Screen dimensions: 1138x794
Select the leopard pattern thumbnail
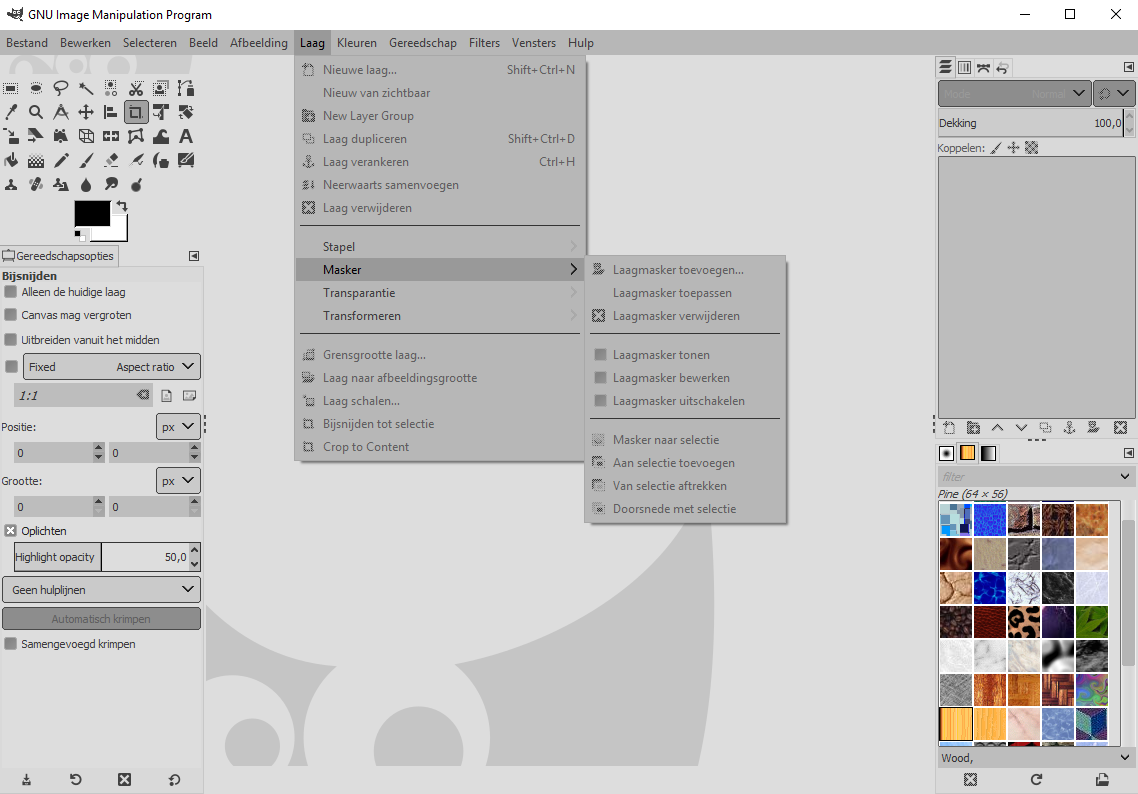pos(1024,622)
